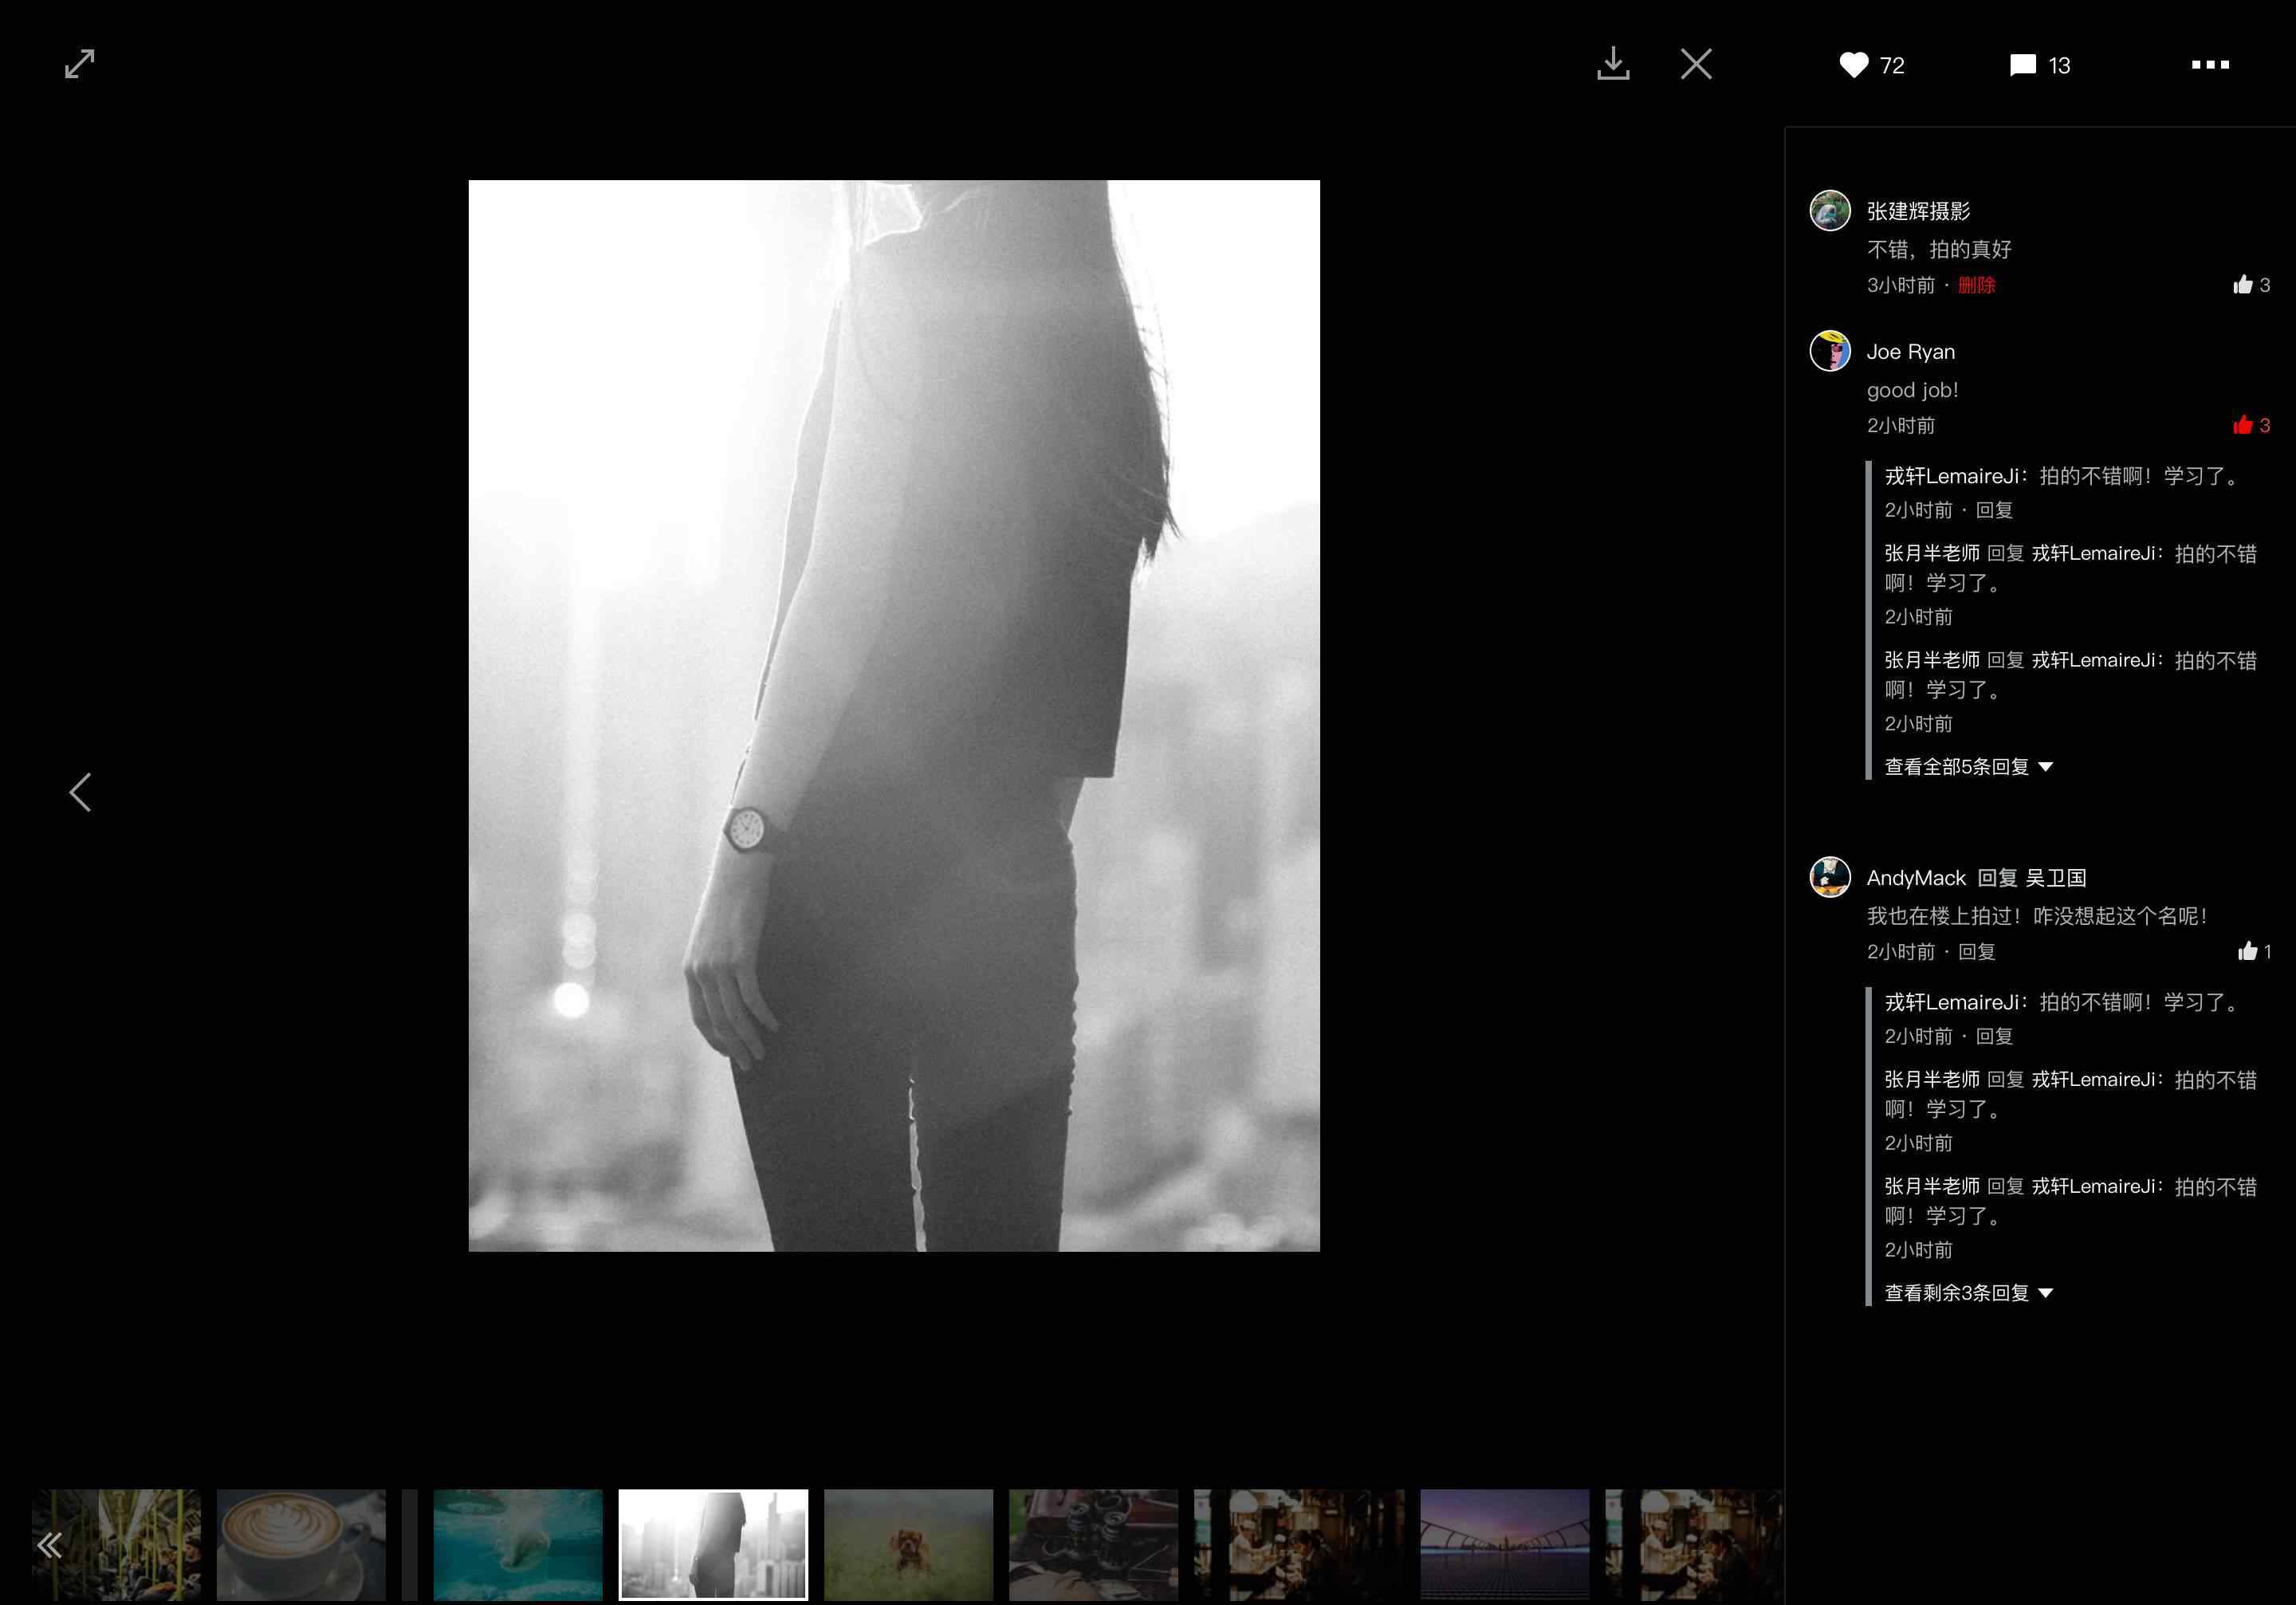Open 张建辉摄影 avatar profile
This screenshot has height=1605, width=2296.
pyautogui.click(x=1830, y=211)
